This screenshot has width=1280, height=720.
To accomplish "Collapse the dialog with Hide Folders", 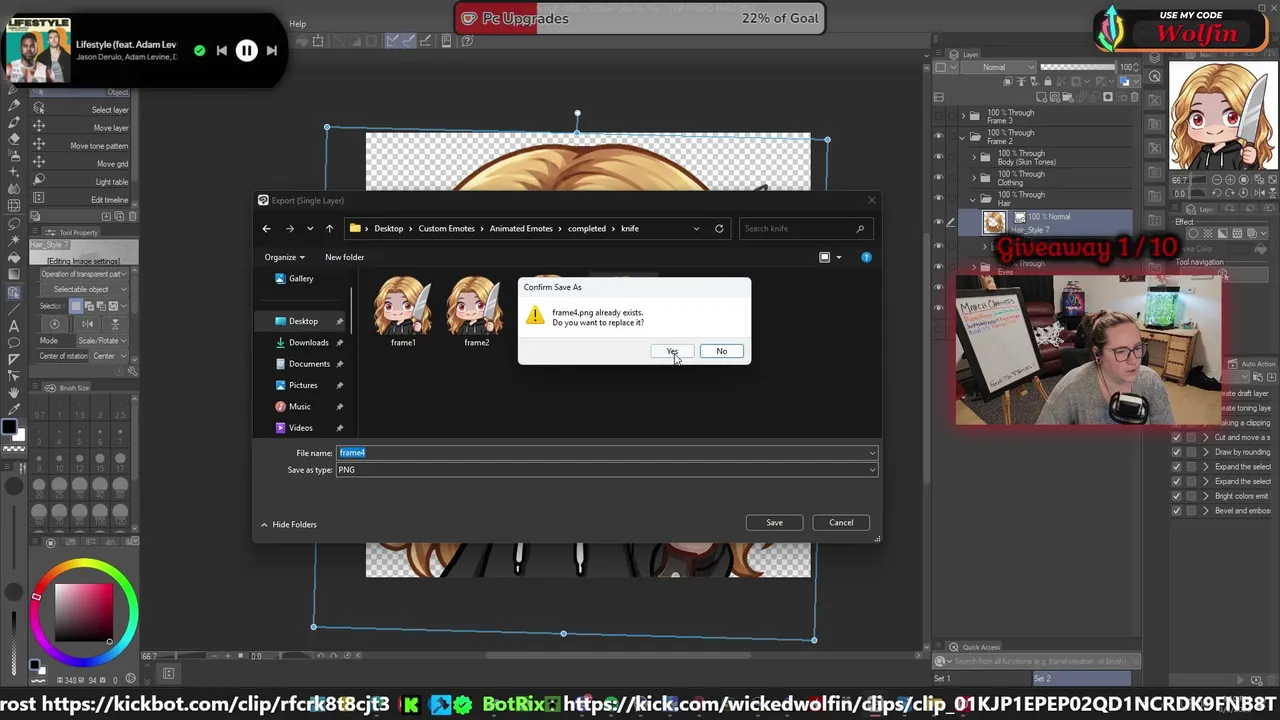I will (288, 524).
